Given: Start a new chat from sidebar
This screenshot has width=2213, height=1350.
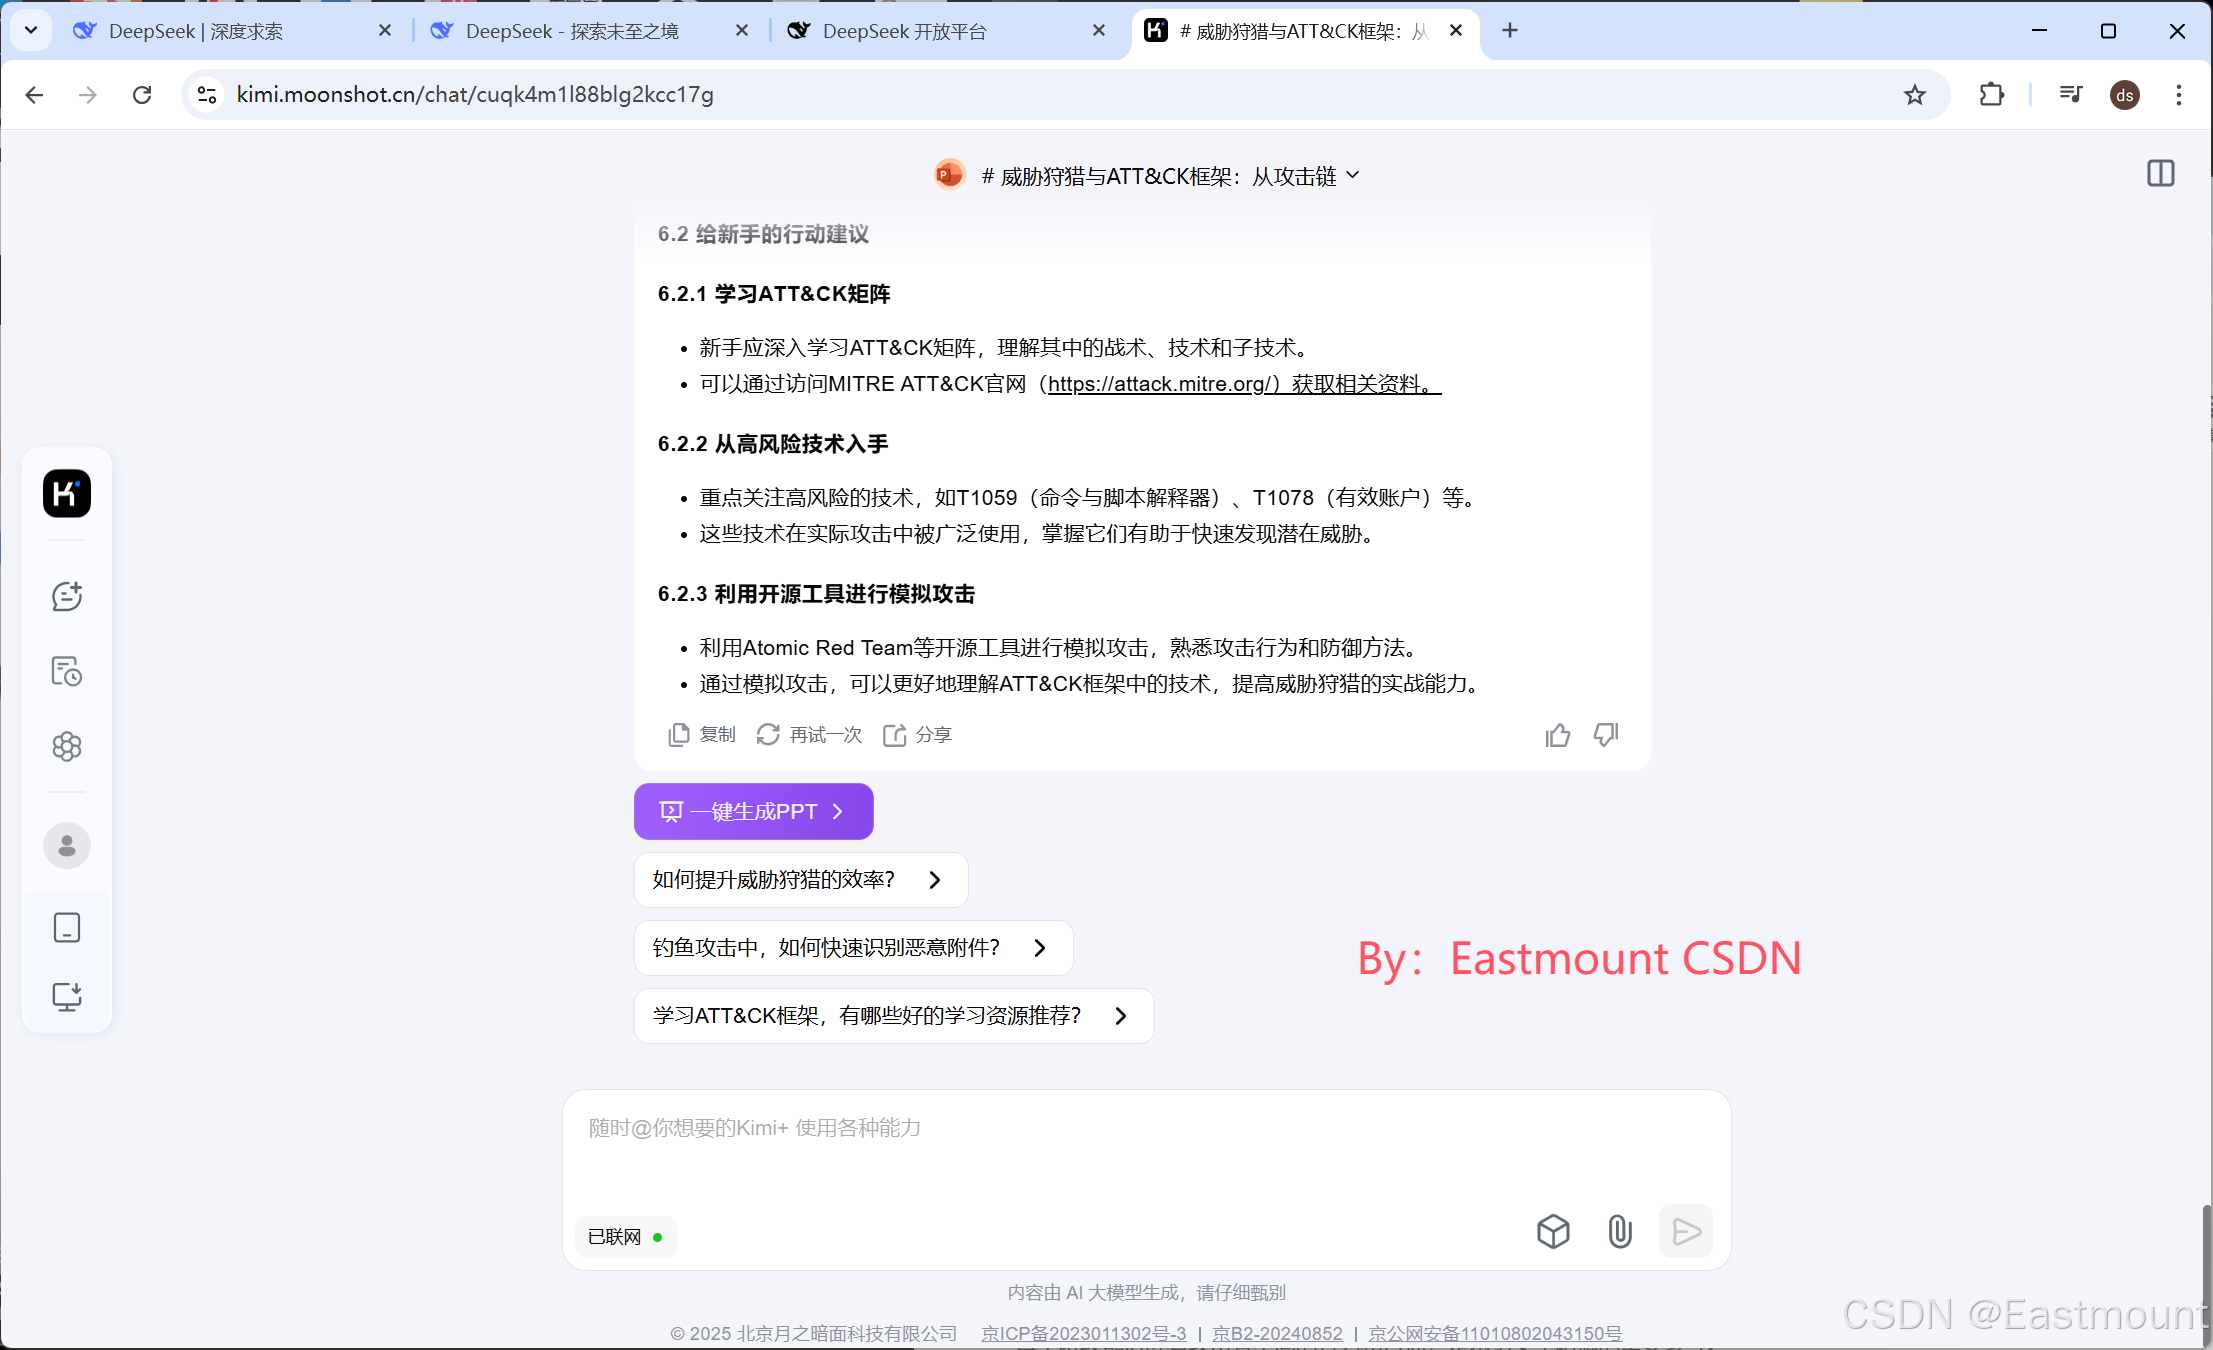Looking at the screenshot, I should 67,597.
